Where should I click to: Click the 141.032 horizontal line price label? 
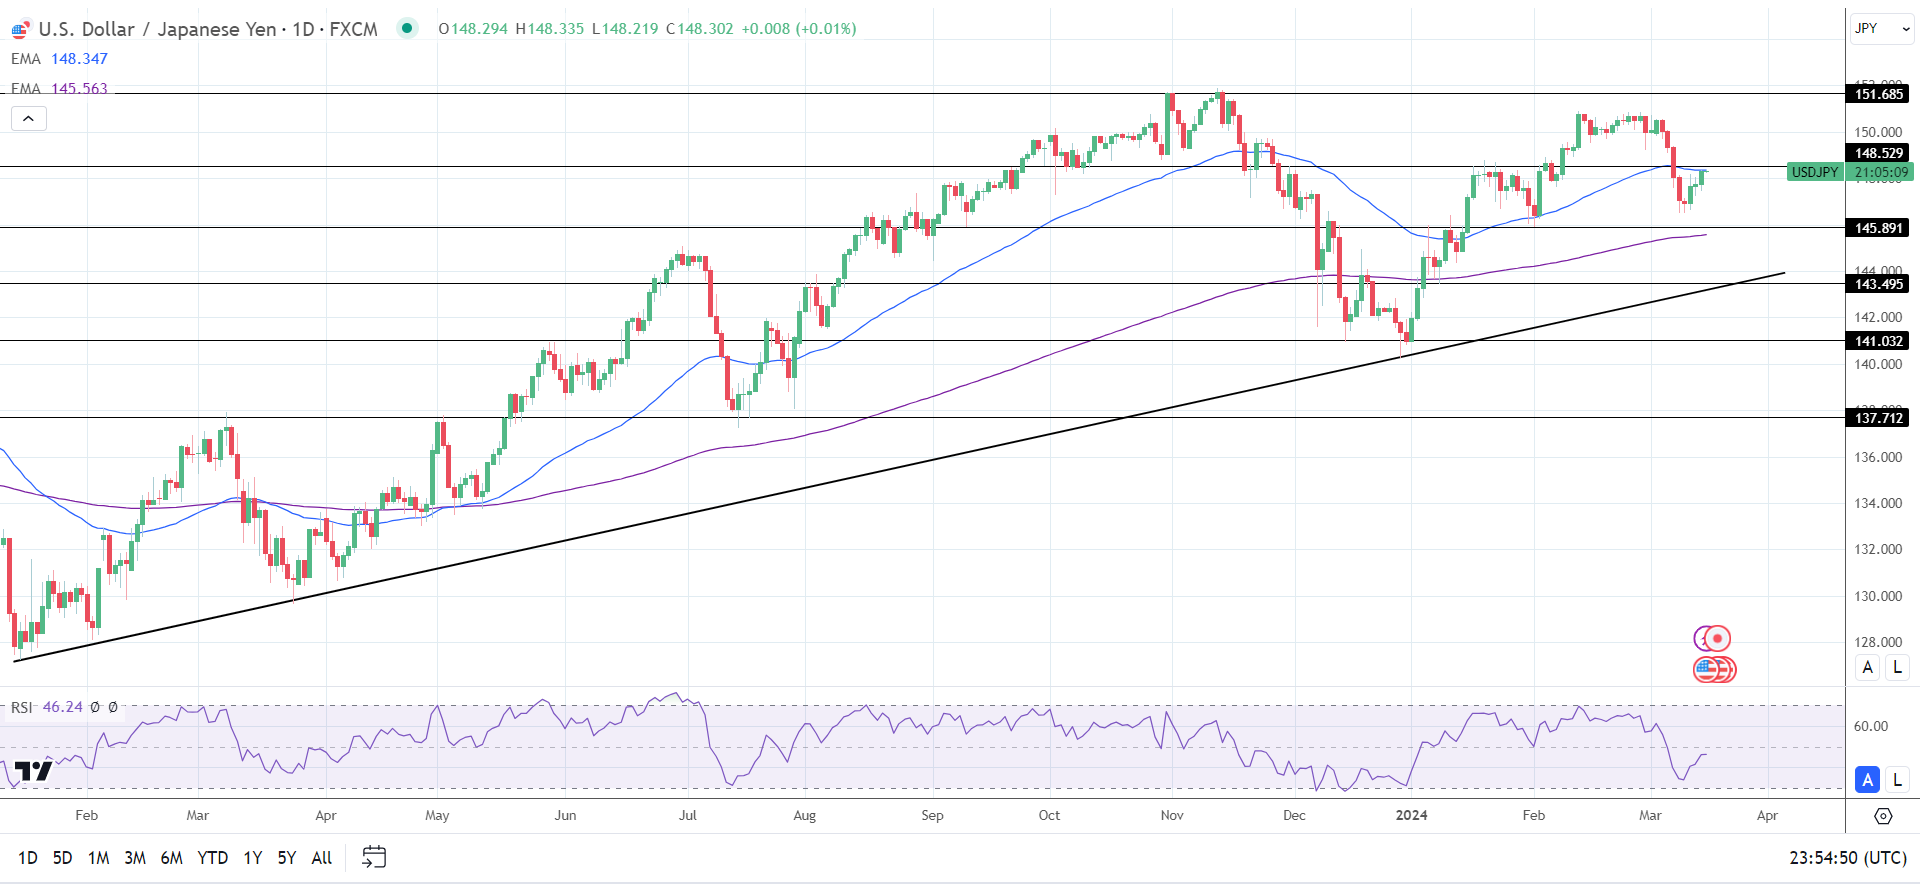pyautogui.click(x=1878, y=341)
